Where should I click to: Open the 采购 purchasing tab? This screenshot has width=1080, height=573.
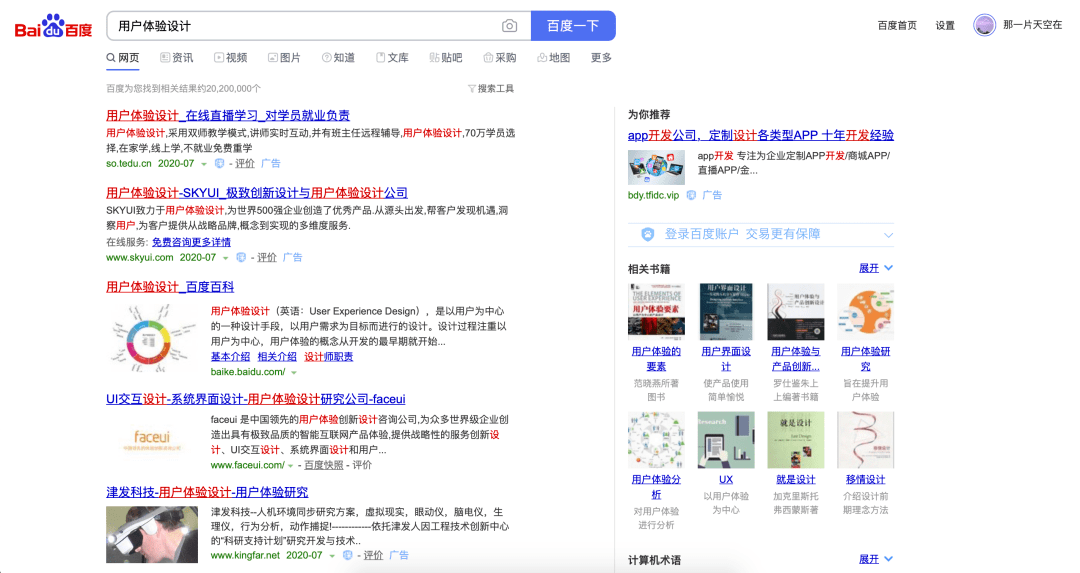pos(499,58)
